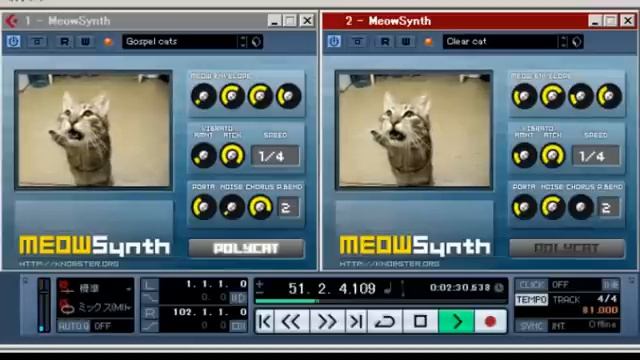Go to next marker in transport
This screenshot has width=640, height=360.
point(356,322)
